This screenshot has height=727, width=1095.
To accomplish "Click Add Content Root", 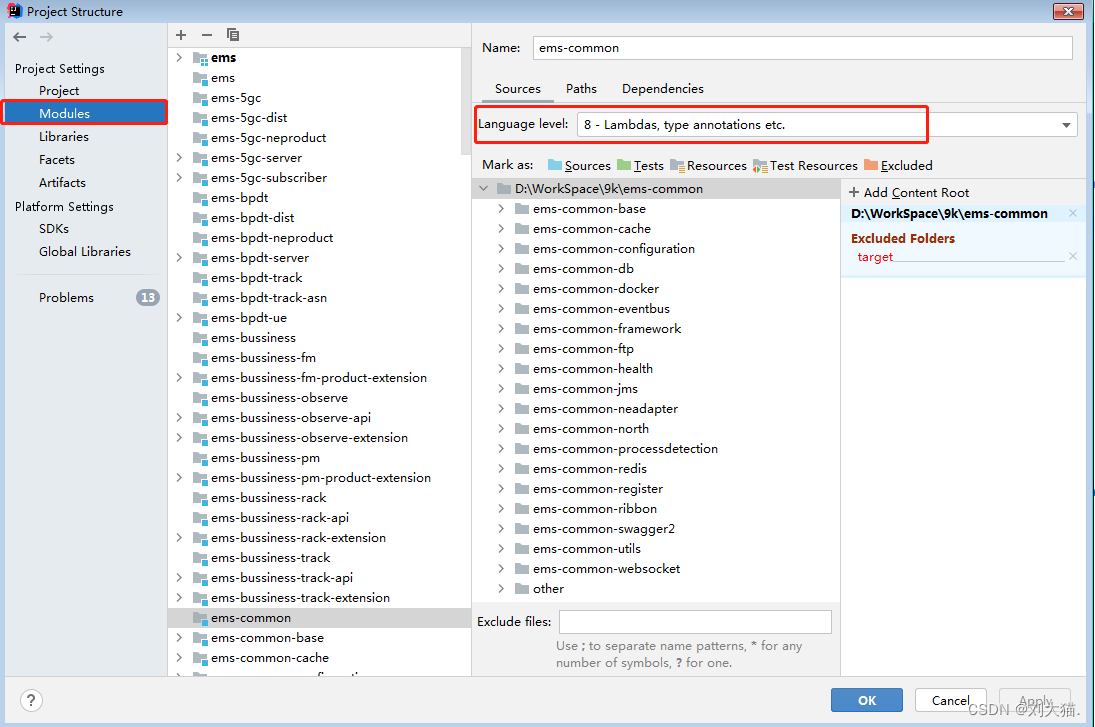I will coord(909,192).
